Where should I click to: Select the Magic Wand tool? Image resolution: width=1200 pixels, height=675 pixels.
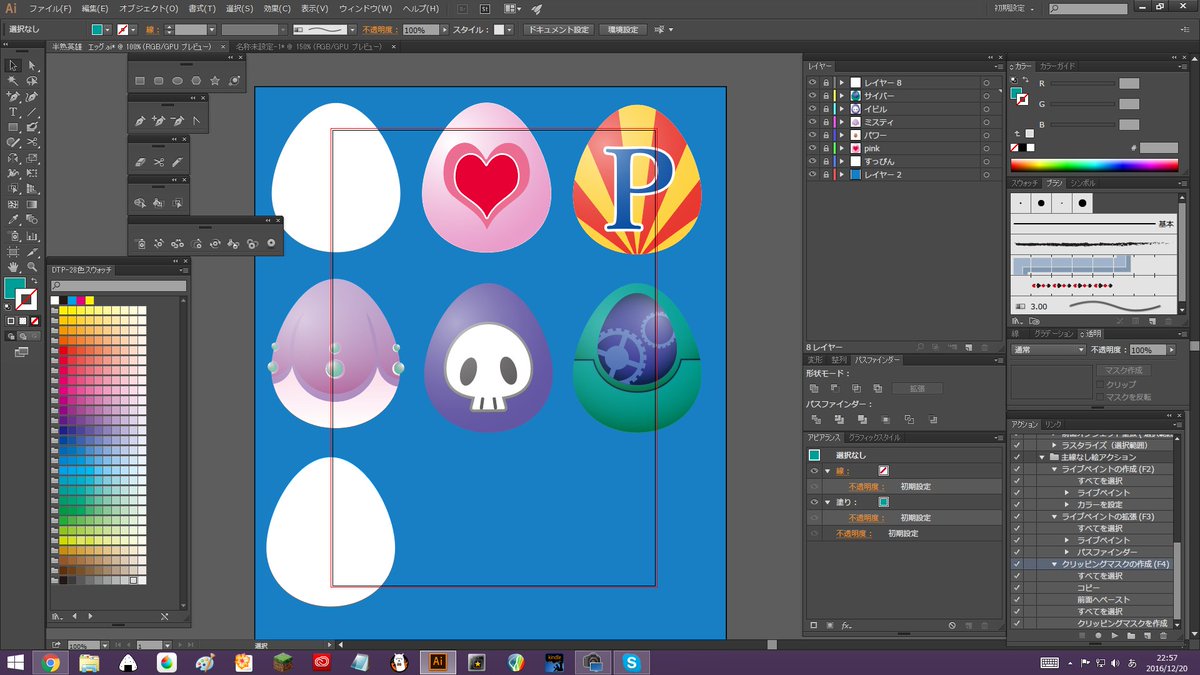[x=13, y=81]
